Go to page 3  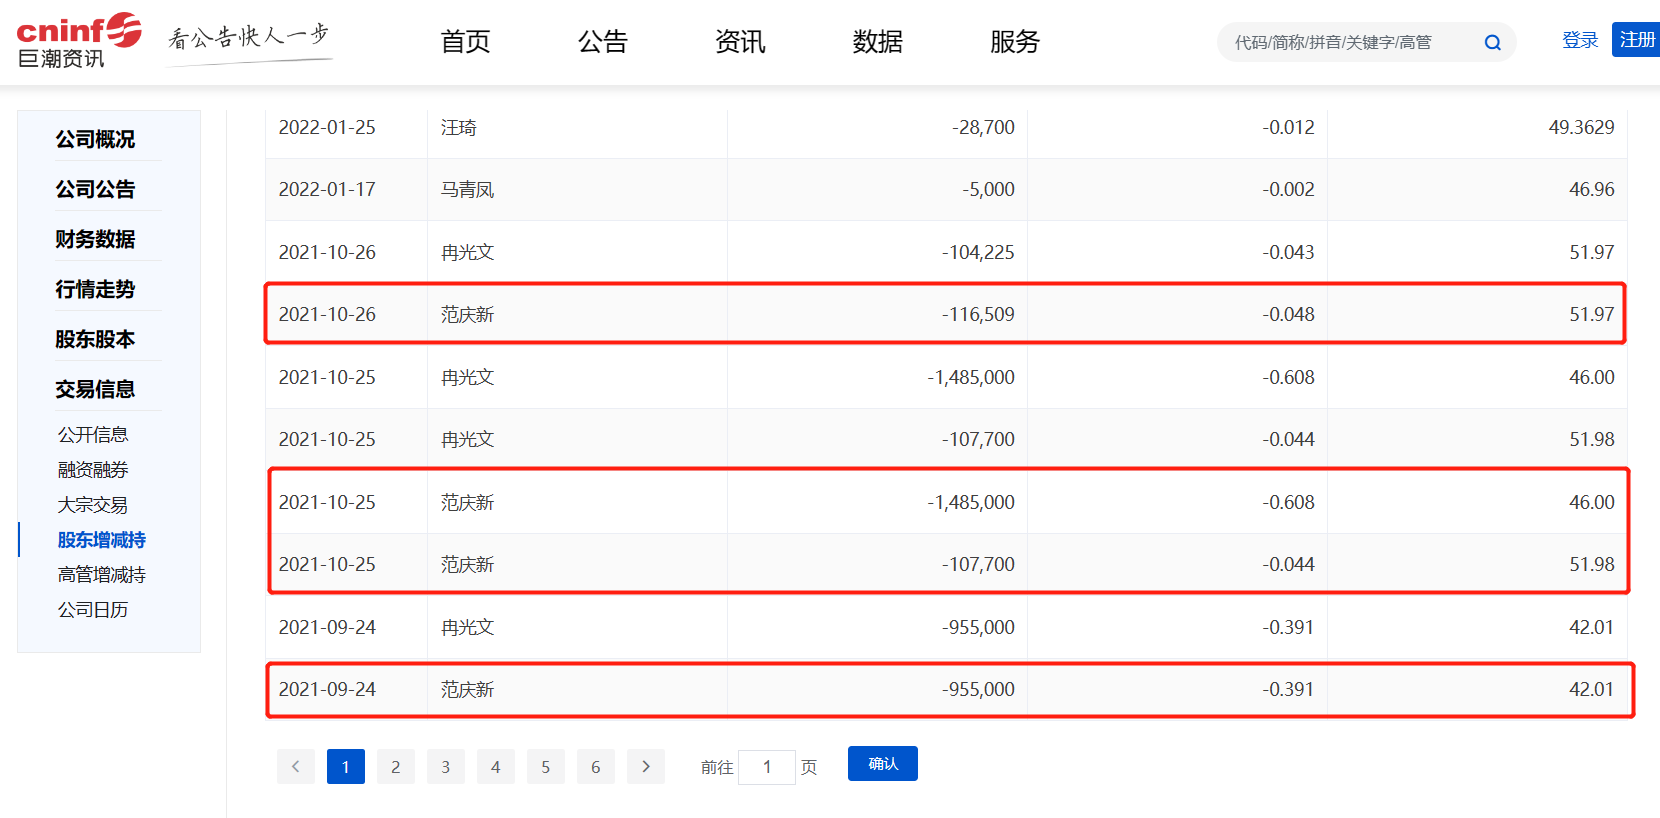pos(446,767)
